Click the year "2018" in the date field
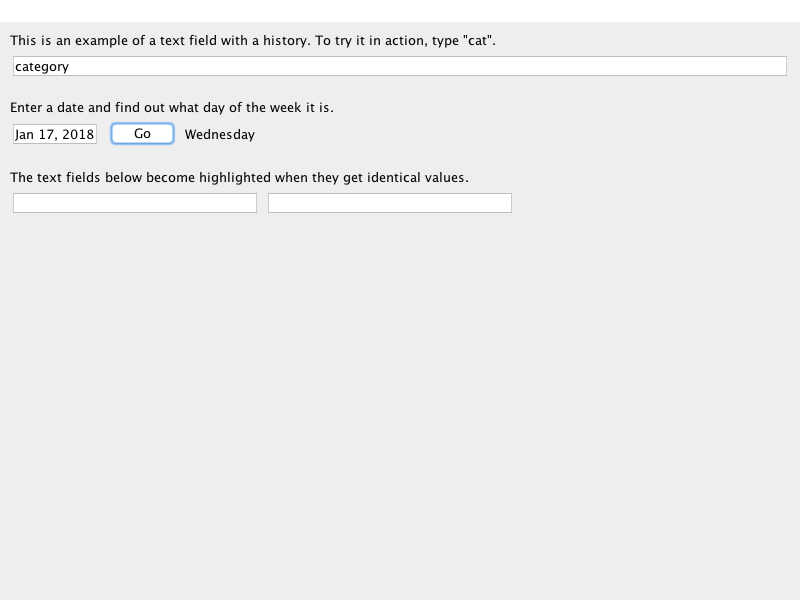The height and width of the screenshot is (600, 800). (x=78, y=134)
